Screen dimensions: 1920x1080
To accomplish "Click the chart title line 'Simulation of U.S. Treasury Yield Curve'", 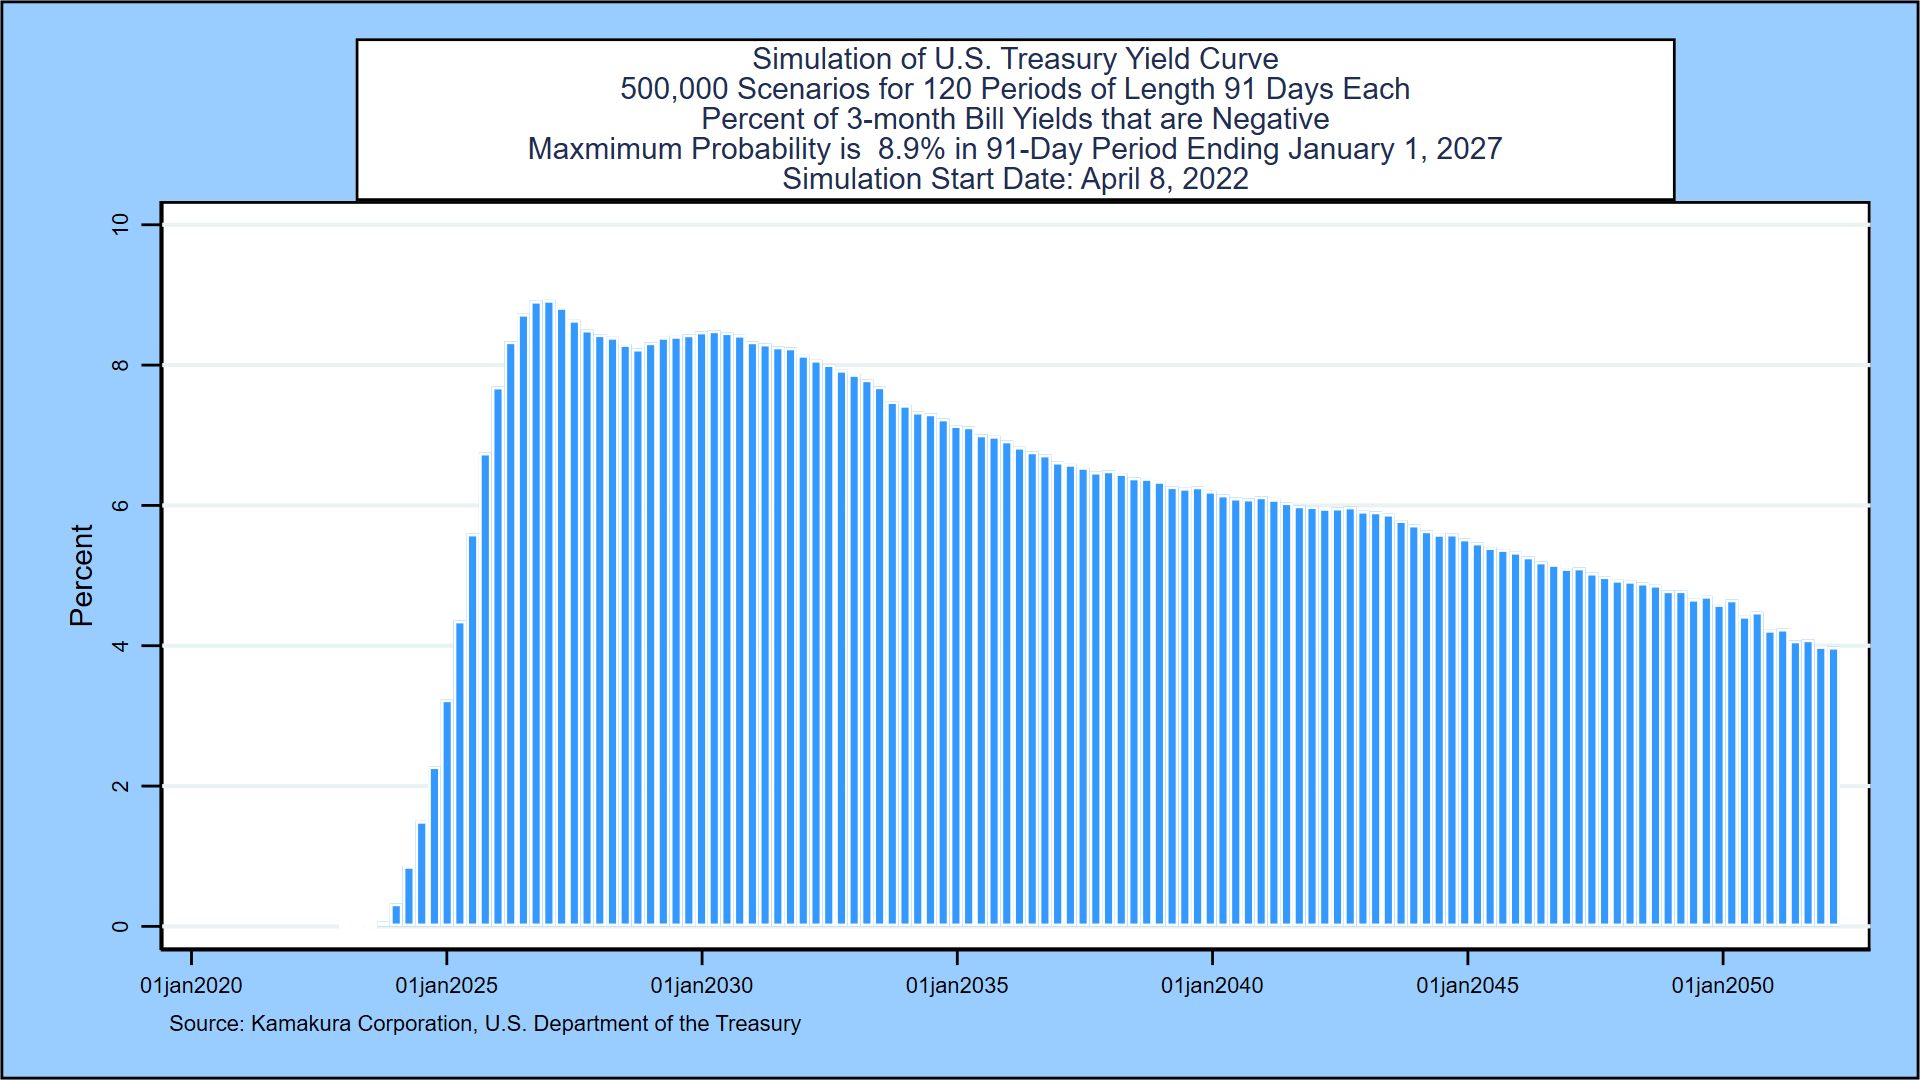I will click(1014, 59).
